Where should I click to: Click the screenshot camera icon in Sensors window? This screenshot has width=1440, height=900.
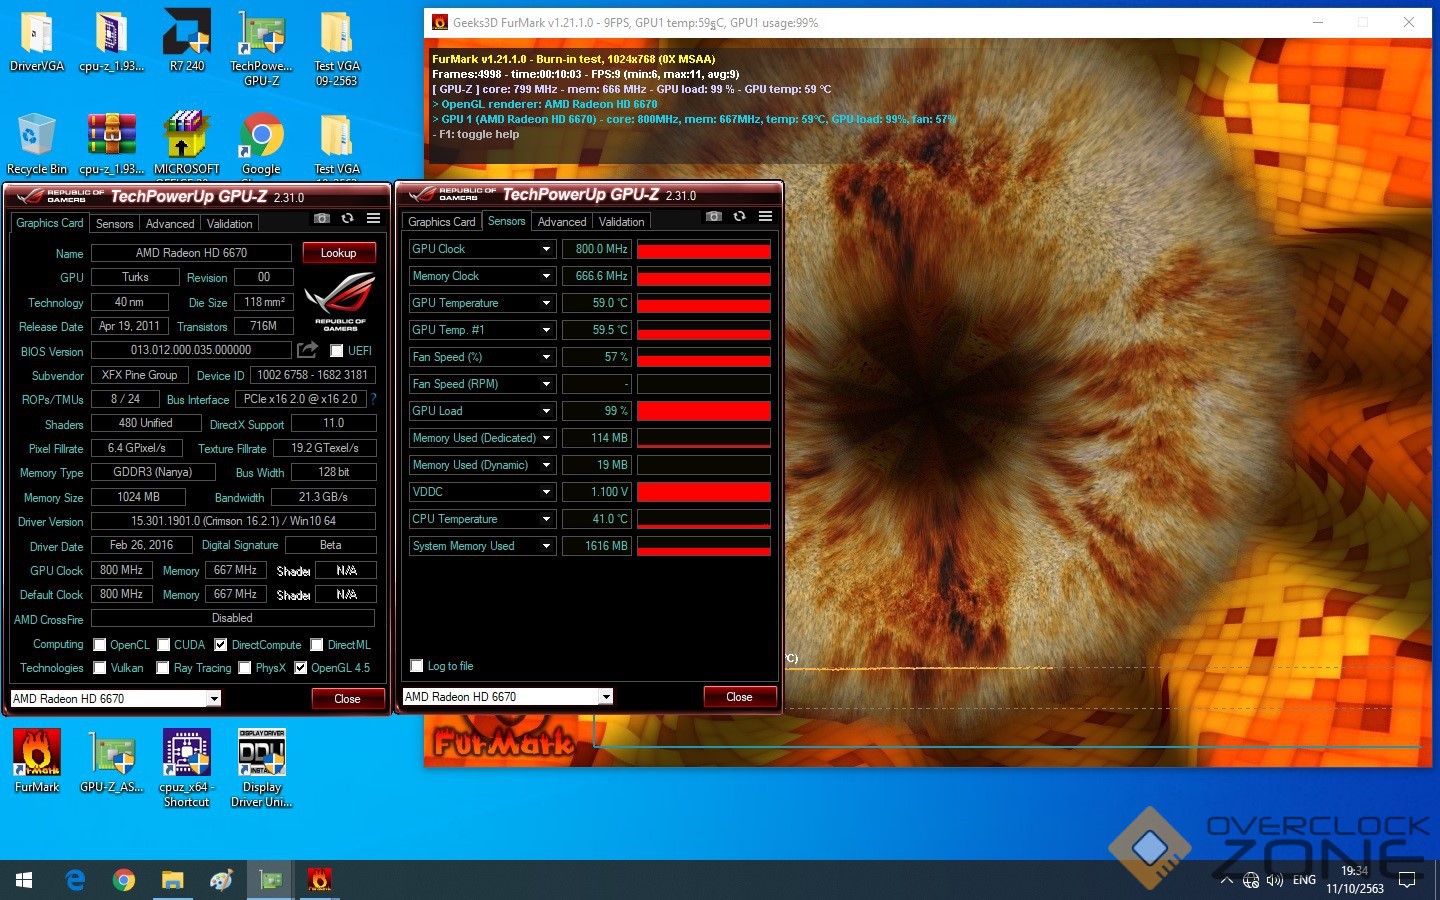[713, 216]
